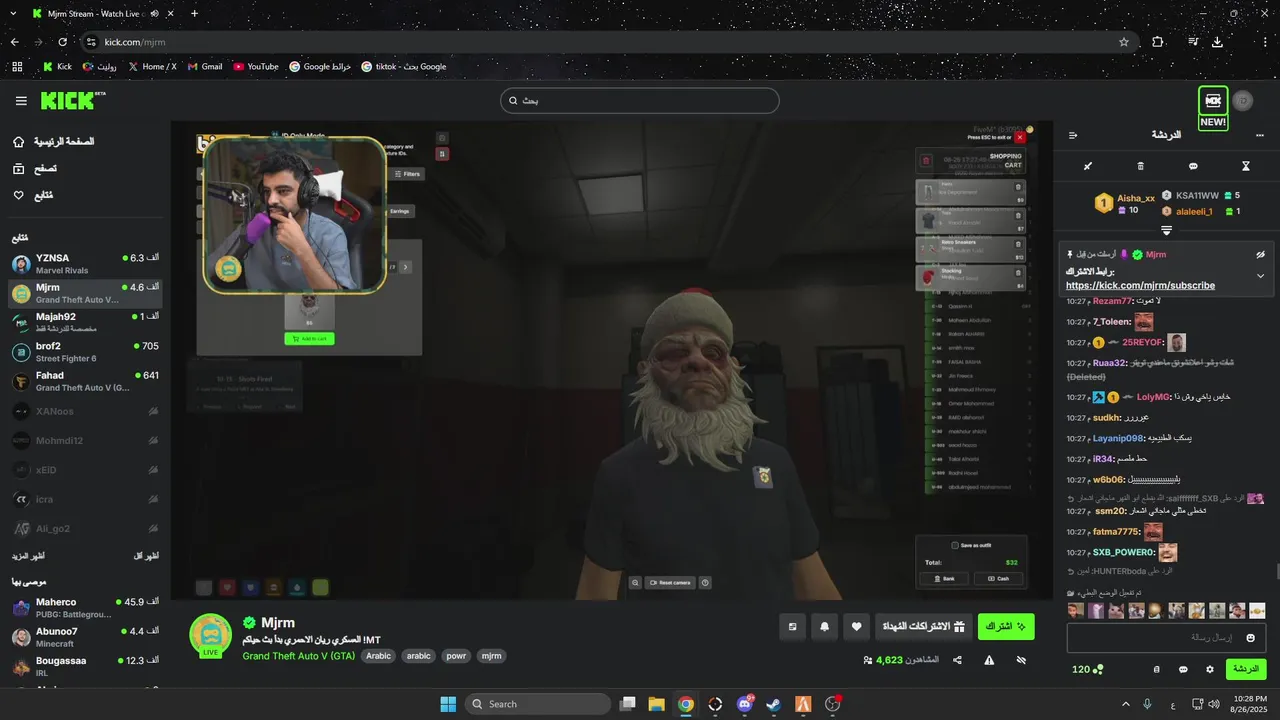Open a new browser tab
This screenshot has height=720, width=1280.
click(x=194, y=14)
